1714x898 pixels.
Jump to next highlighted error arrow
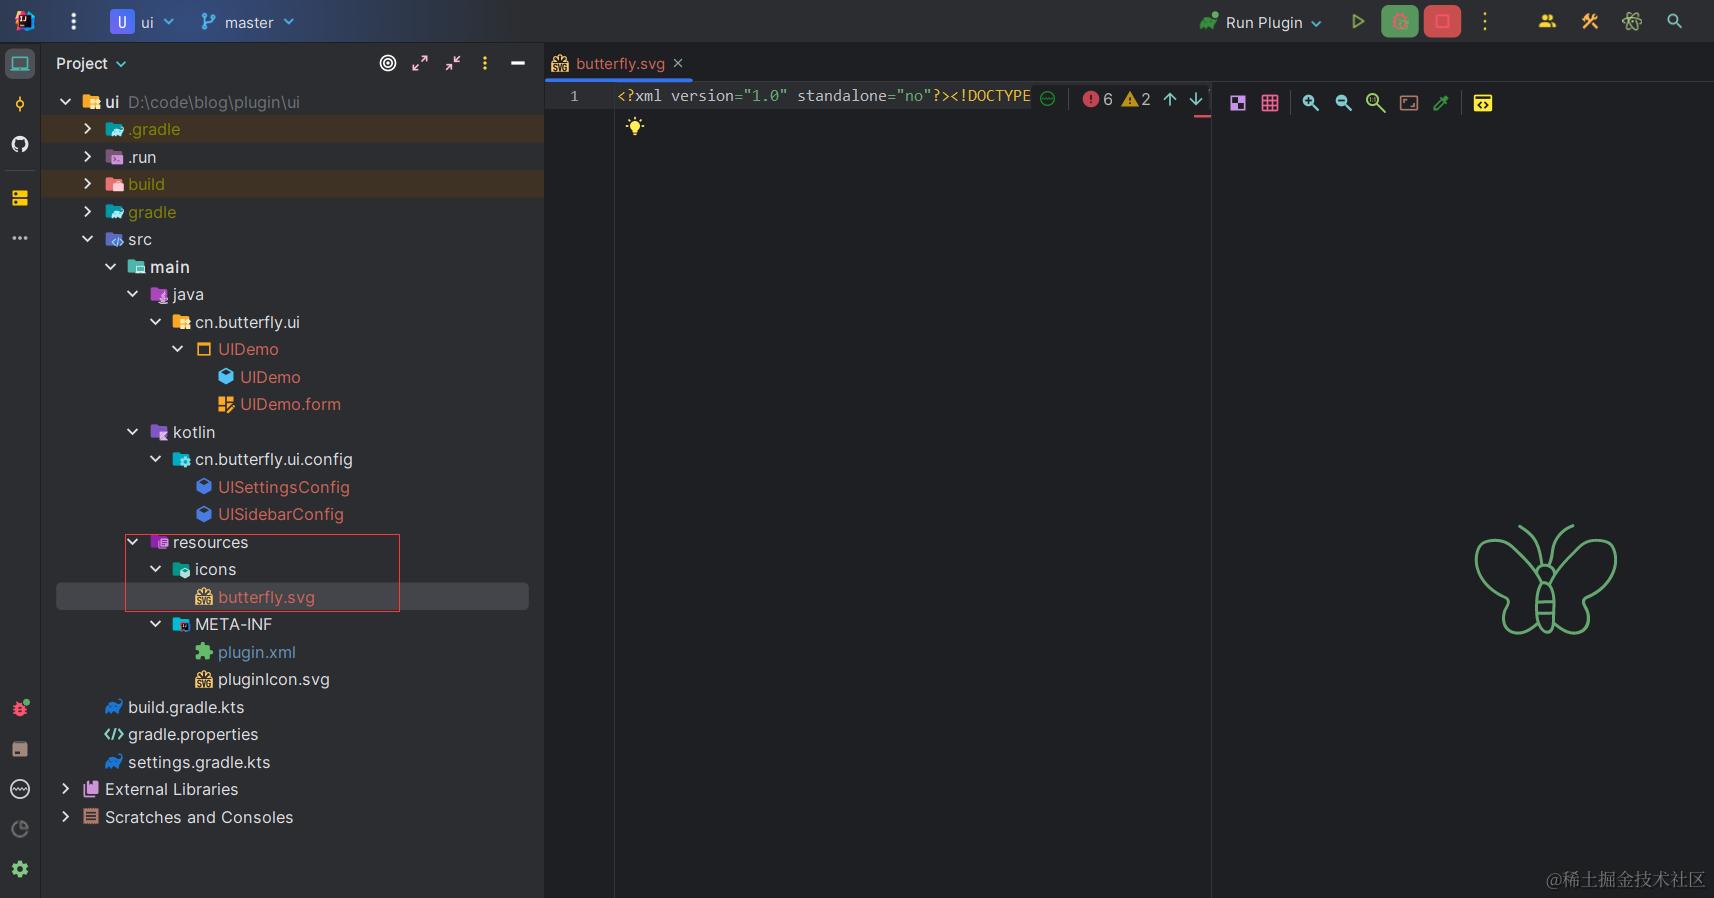[1196, 98]
